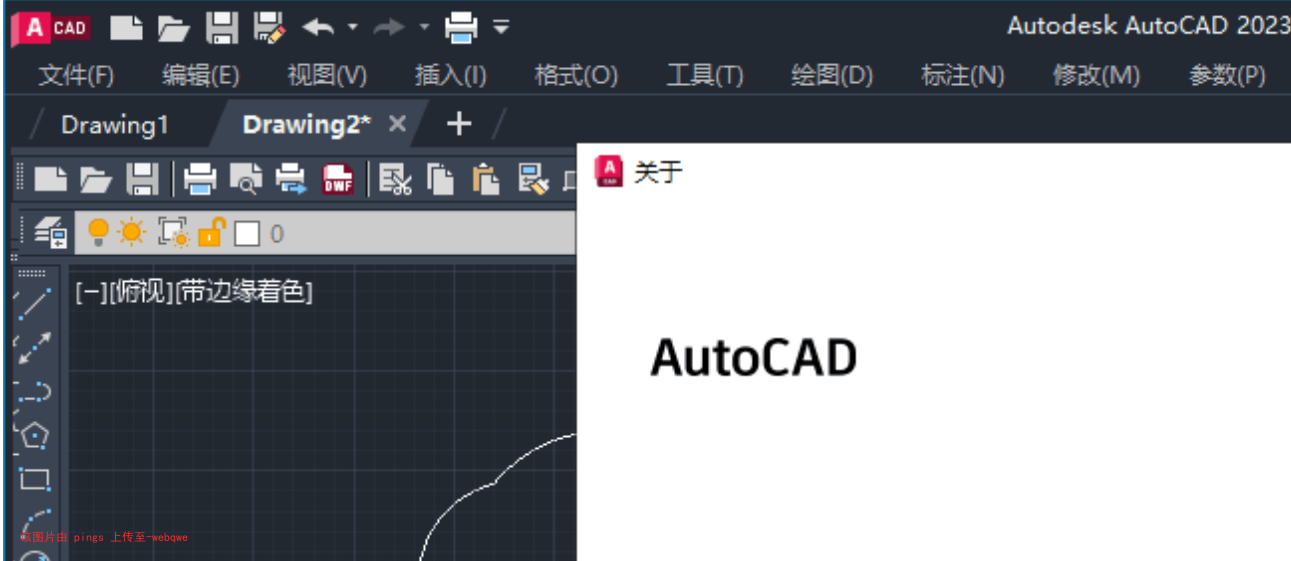Viewport: 1291px width, 561px height.
Task: Toggle layer 0 viewport freeze icon
Action: pyautogui.click(x=174, y=233)
